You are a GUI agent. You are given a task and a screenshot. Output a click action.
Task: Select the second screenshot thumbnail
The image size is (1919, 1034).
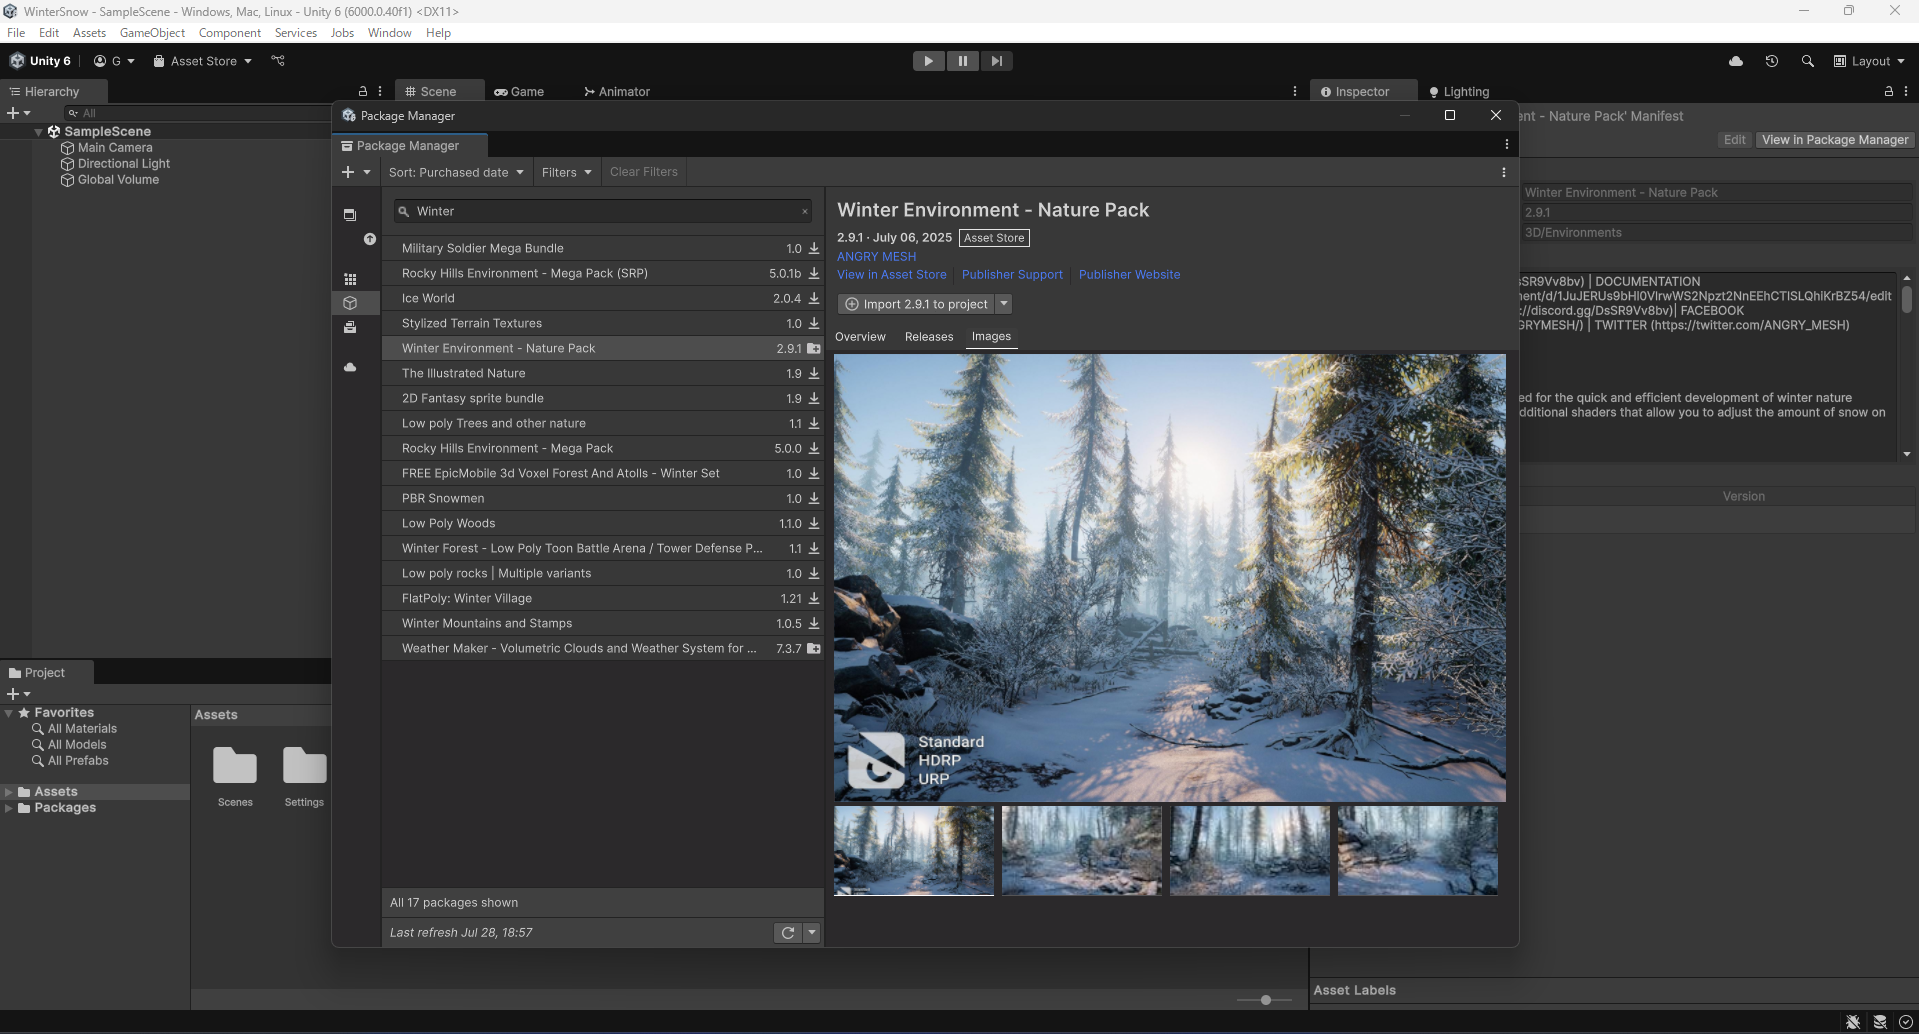point(1082,850)
